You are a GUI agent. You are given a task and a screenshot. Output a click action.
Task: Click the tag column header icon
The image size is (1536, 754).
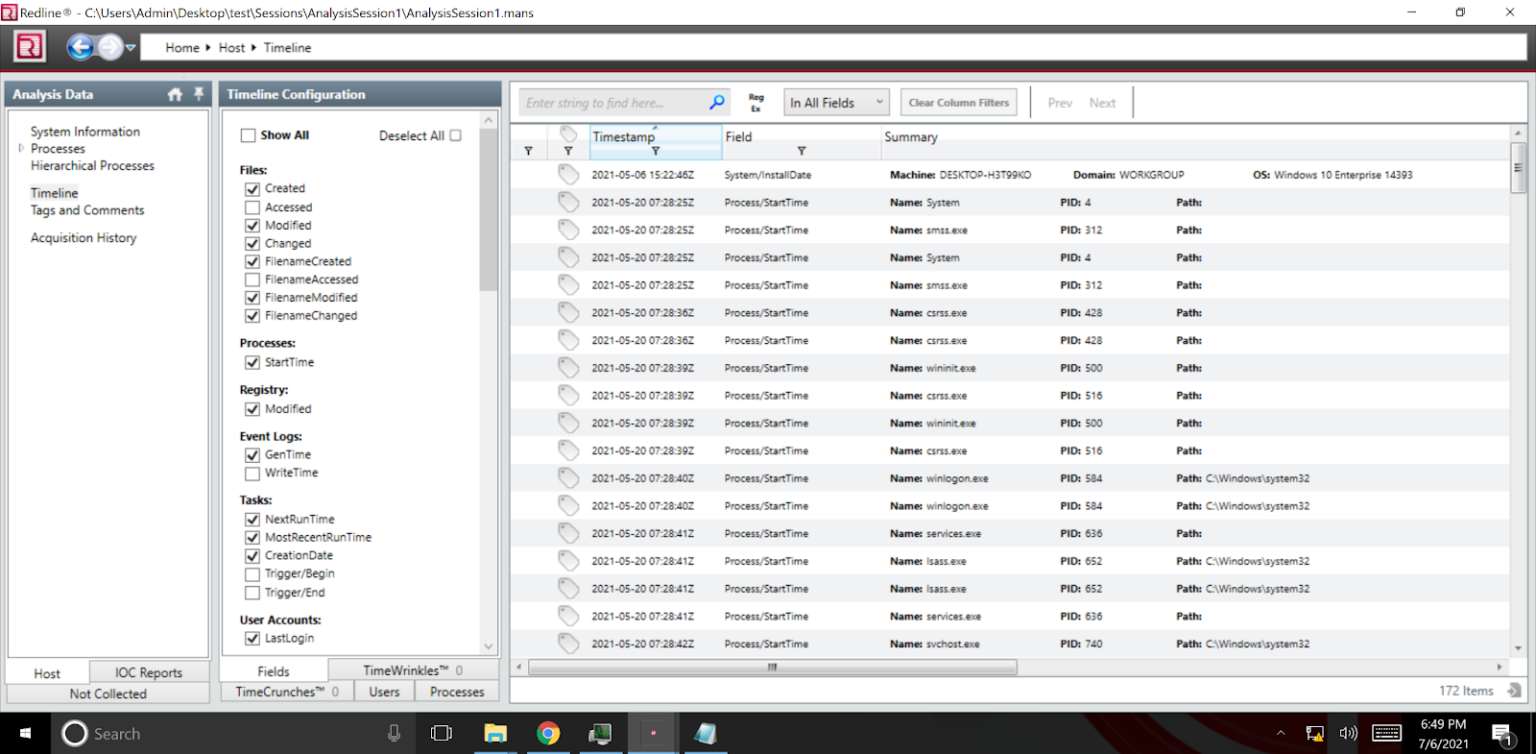point(568,136)
